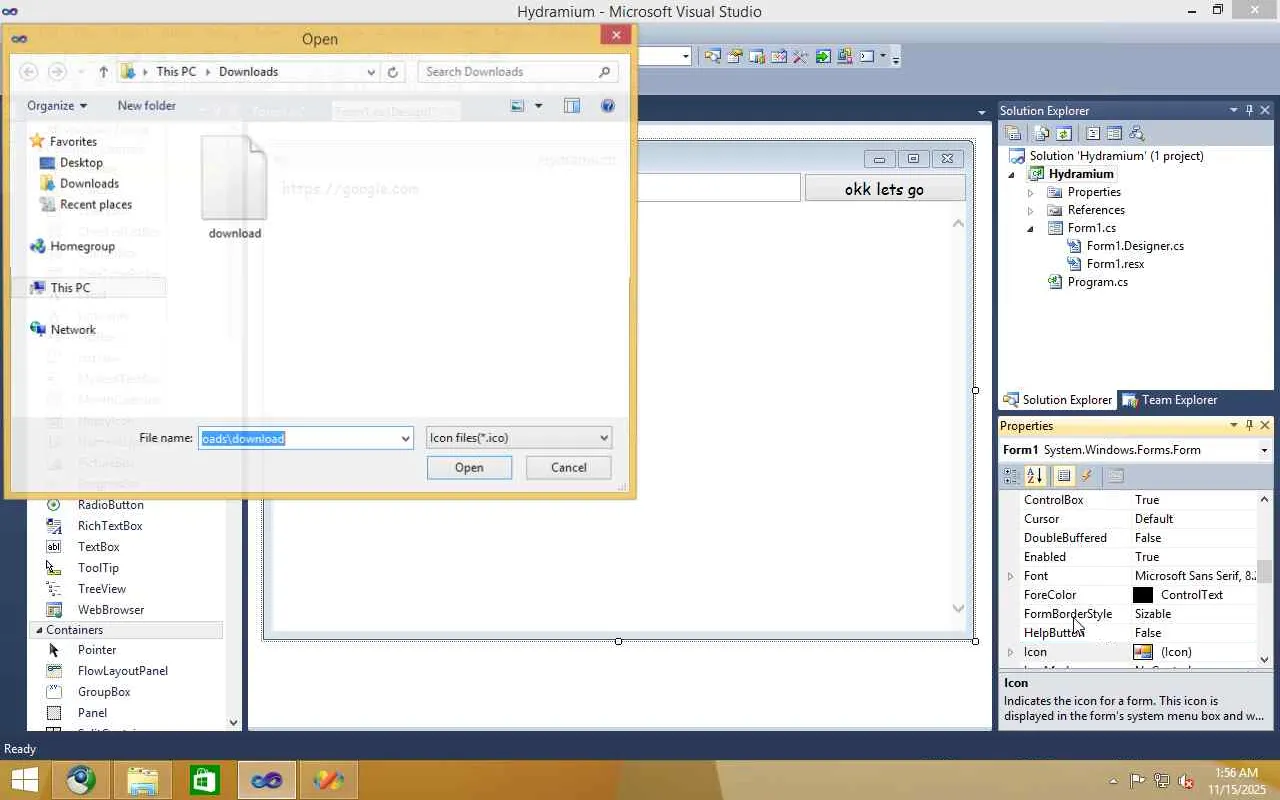Show Properties list icon in Properties panel
This screenshot has height=800, width=1280.
point(1064,476)
